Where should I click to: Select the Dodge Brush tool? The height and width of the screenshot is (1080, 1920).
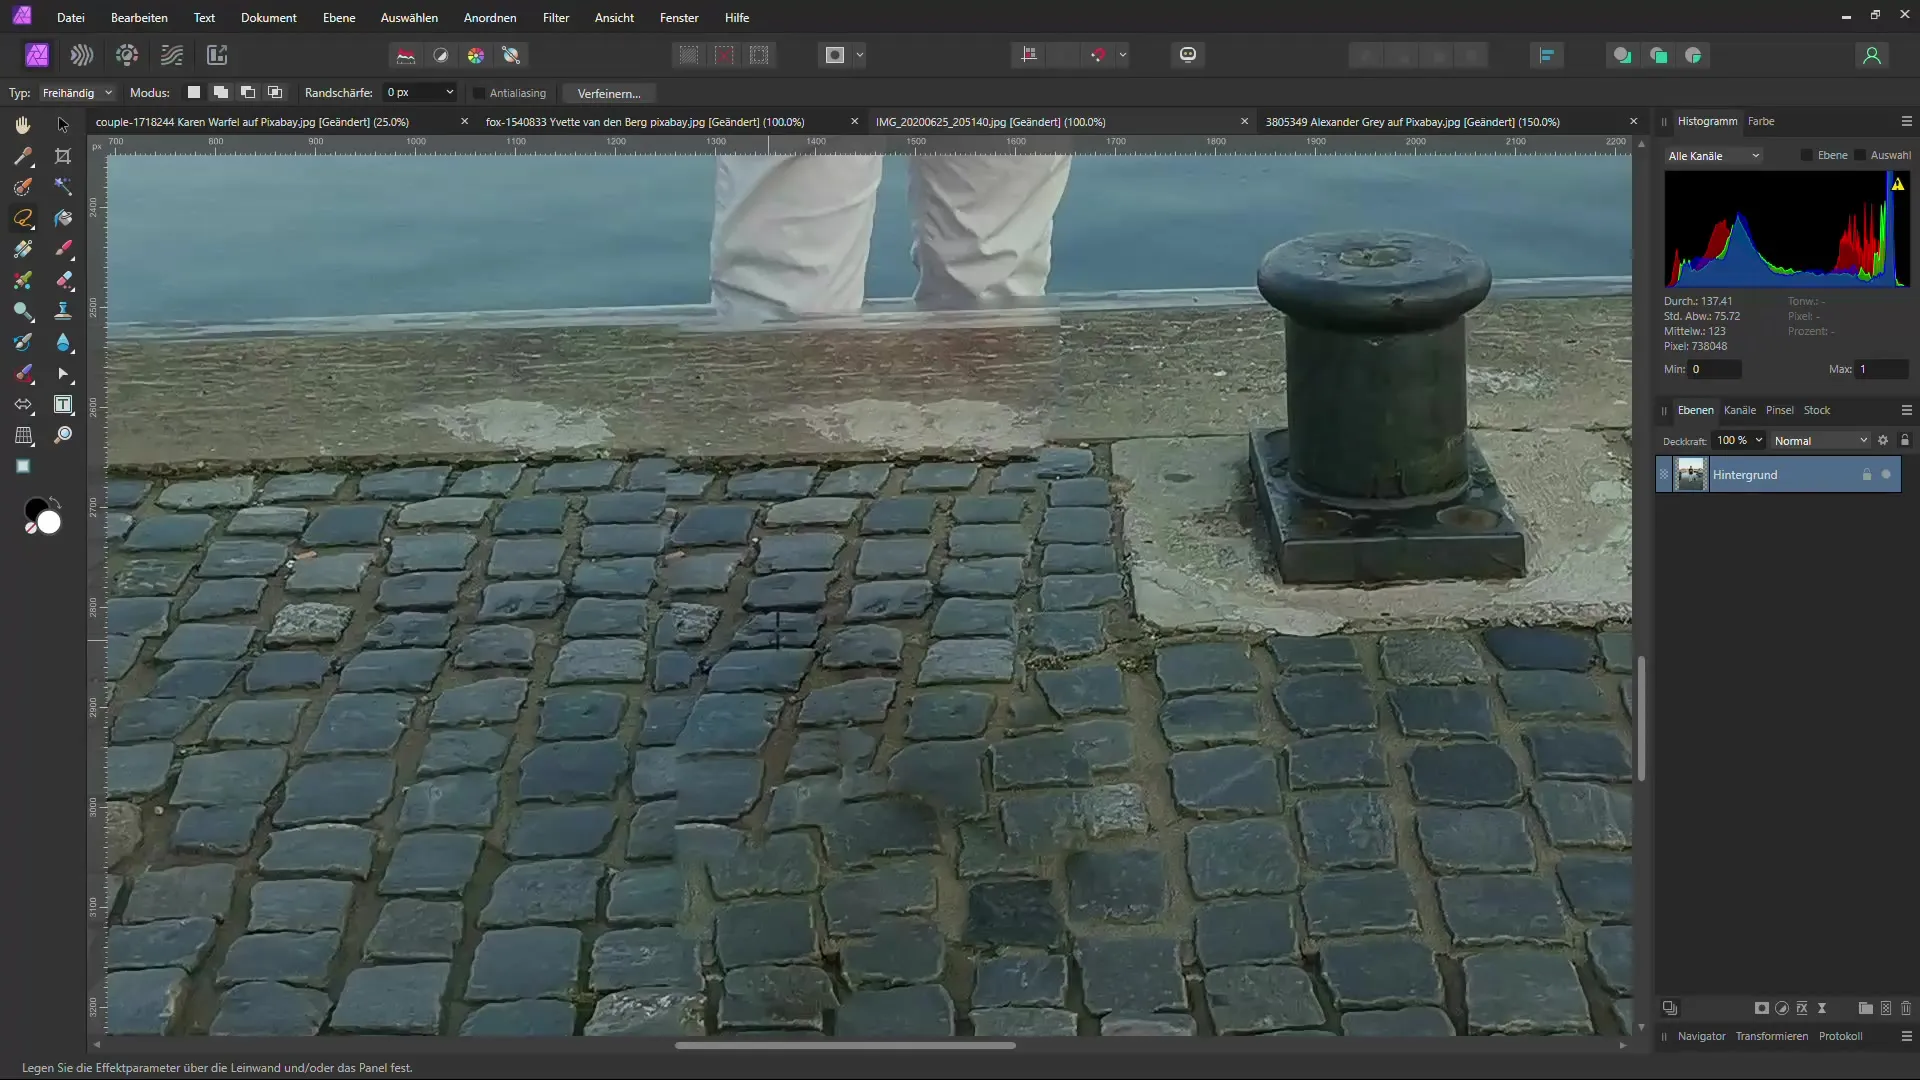coord(23,311)
